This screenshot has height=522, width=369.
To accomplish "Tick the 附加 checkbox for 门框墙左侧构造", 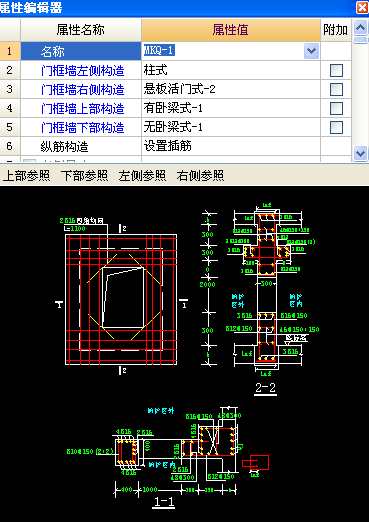I will tap(336, 70).
